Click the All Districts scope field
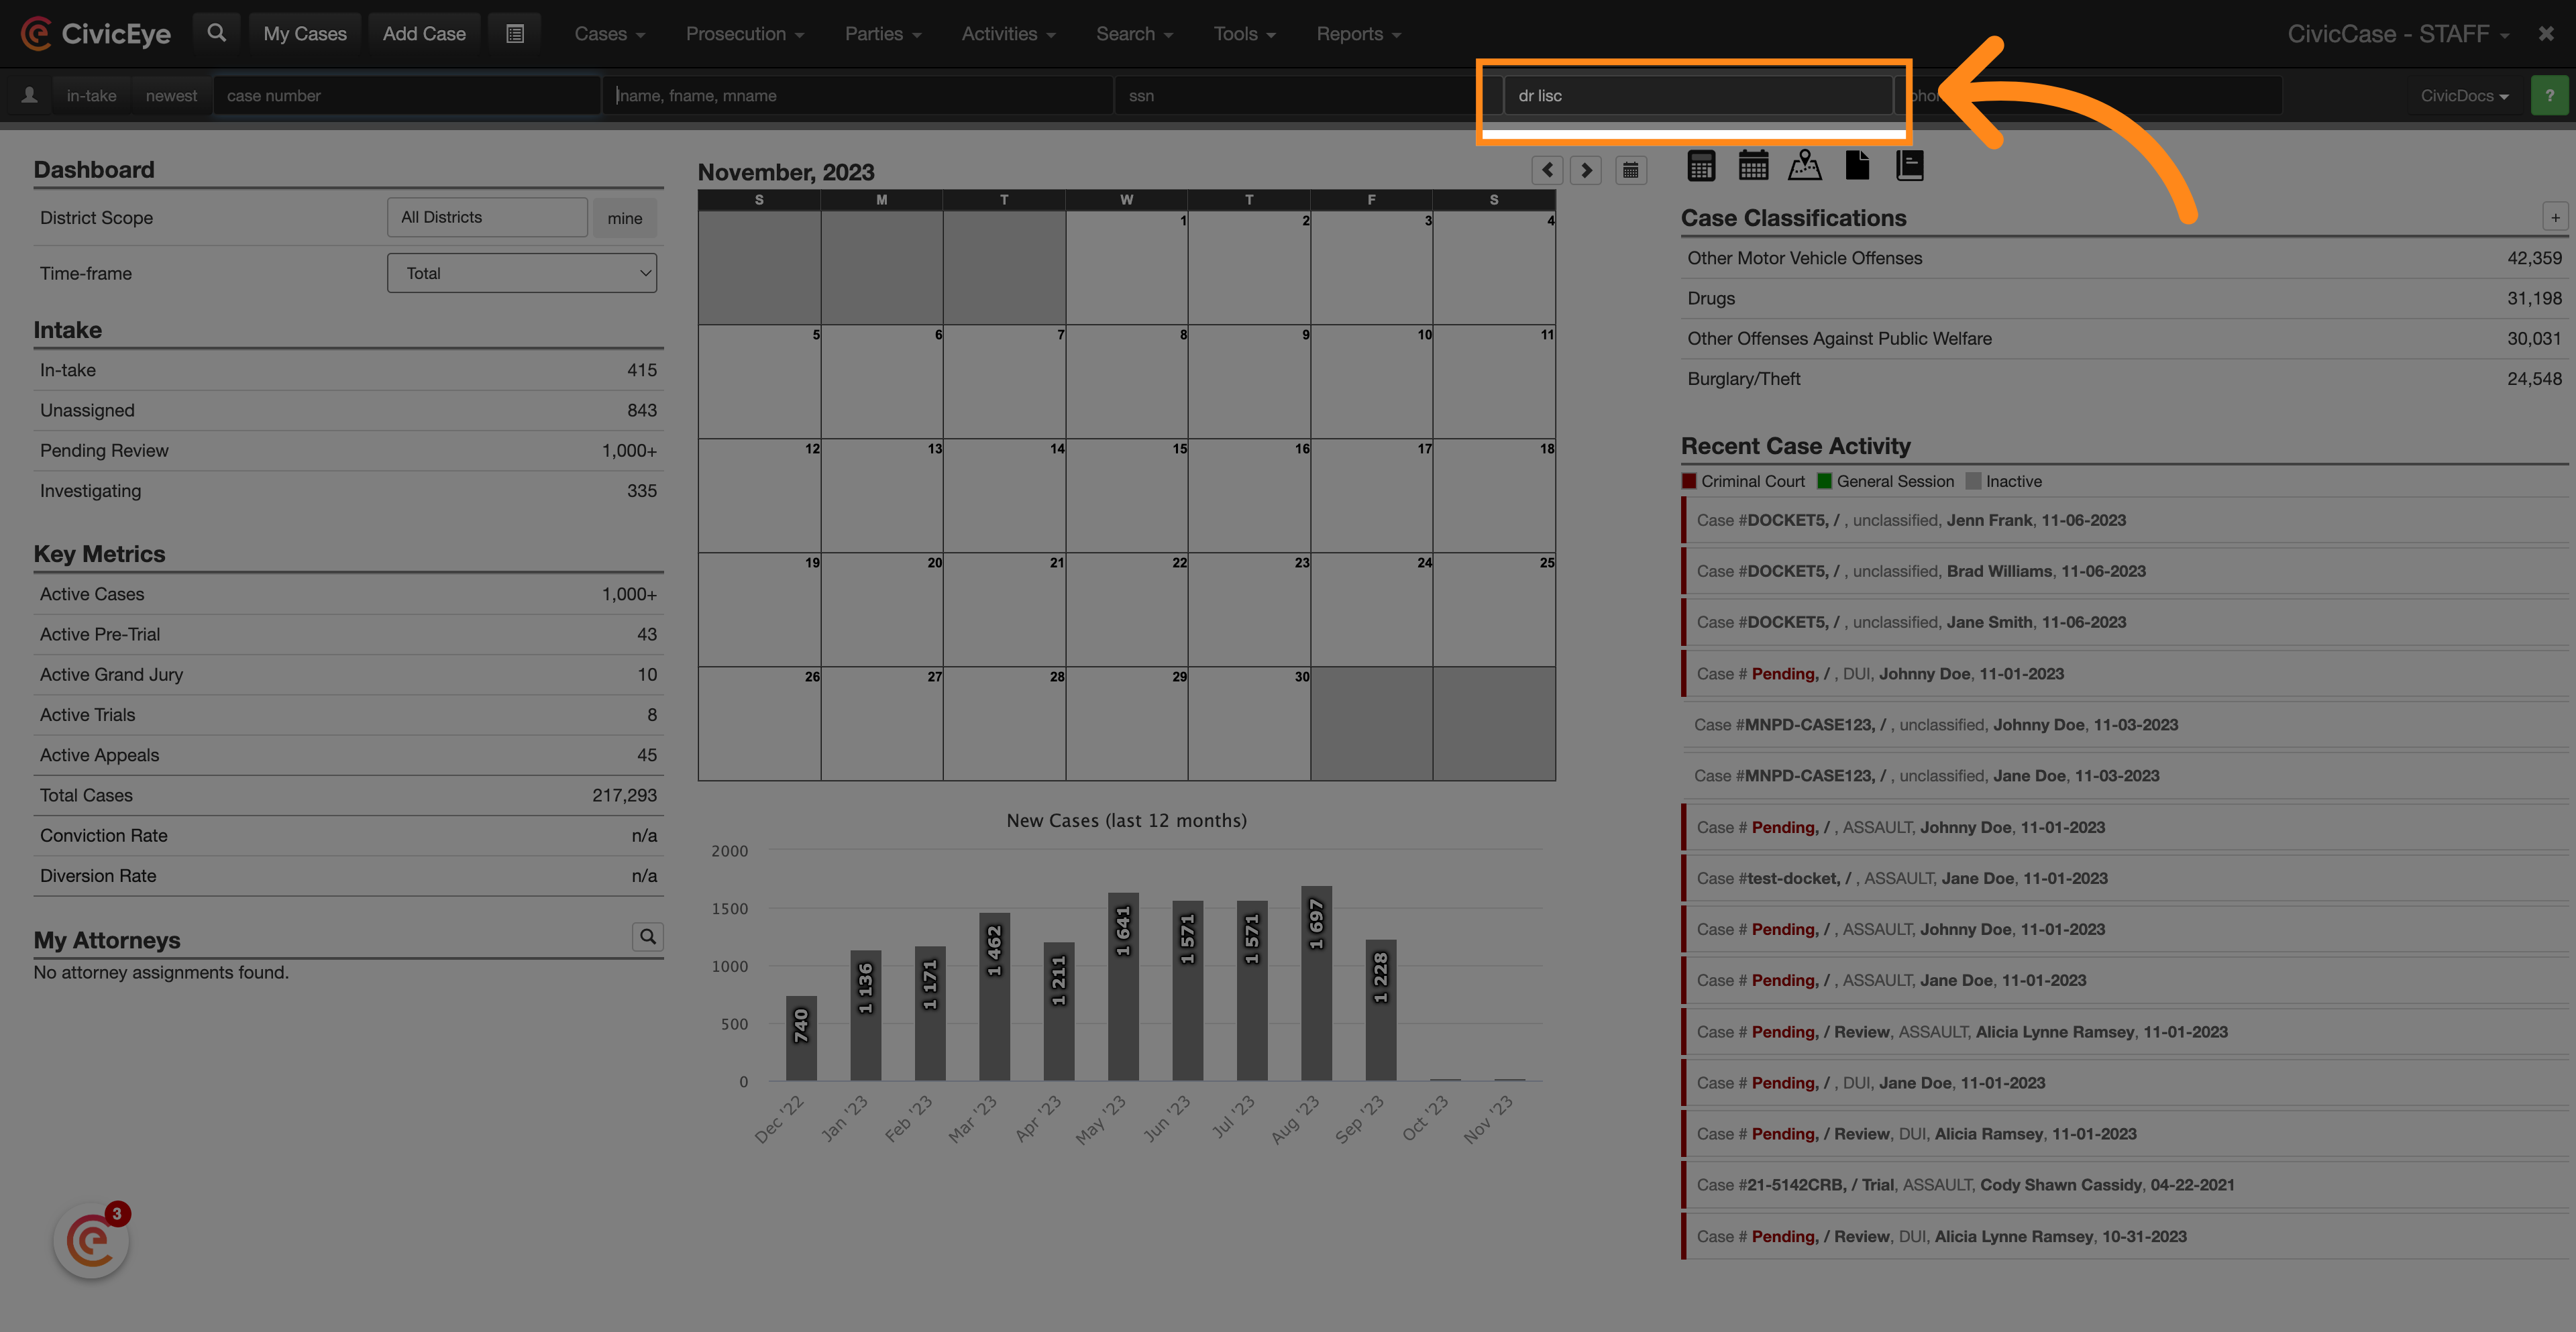The image size is (2576, 1332). pos(487,217)
